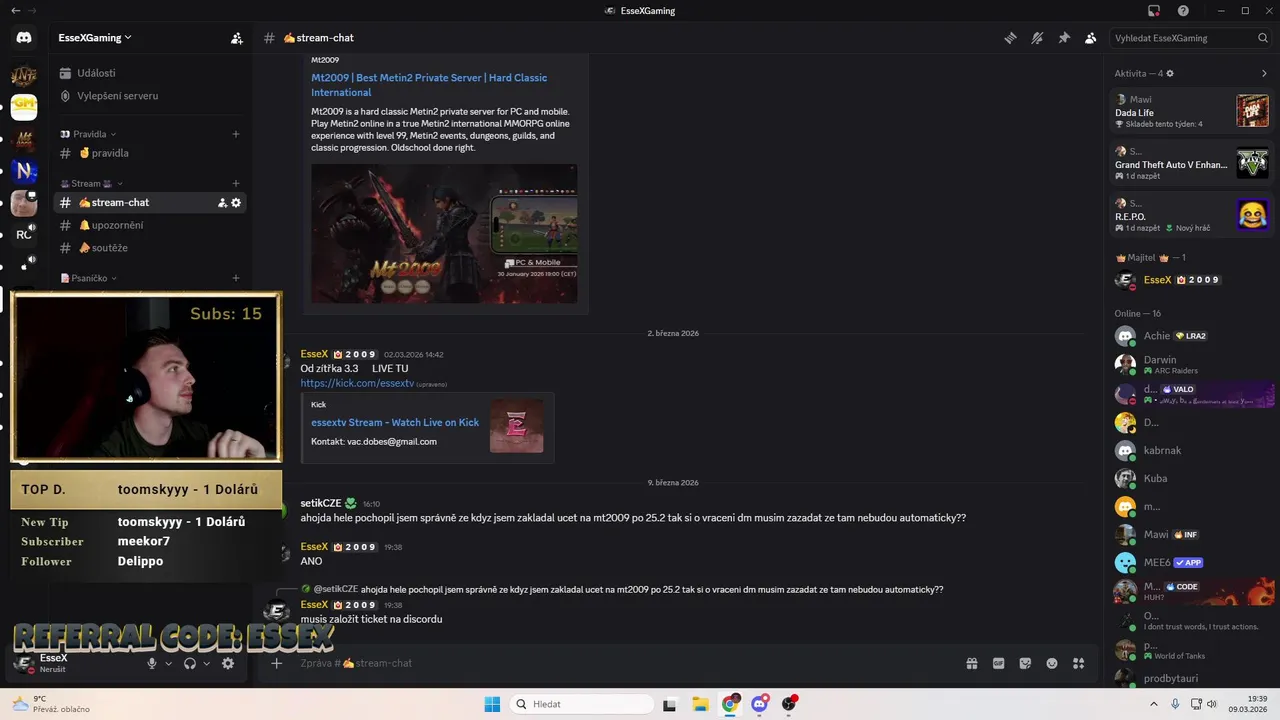Click create invite icon on stream-chat channel
The image size is (1280, 720).
pyautogui.click(x=222, y=203)
